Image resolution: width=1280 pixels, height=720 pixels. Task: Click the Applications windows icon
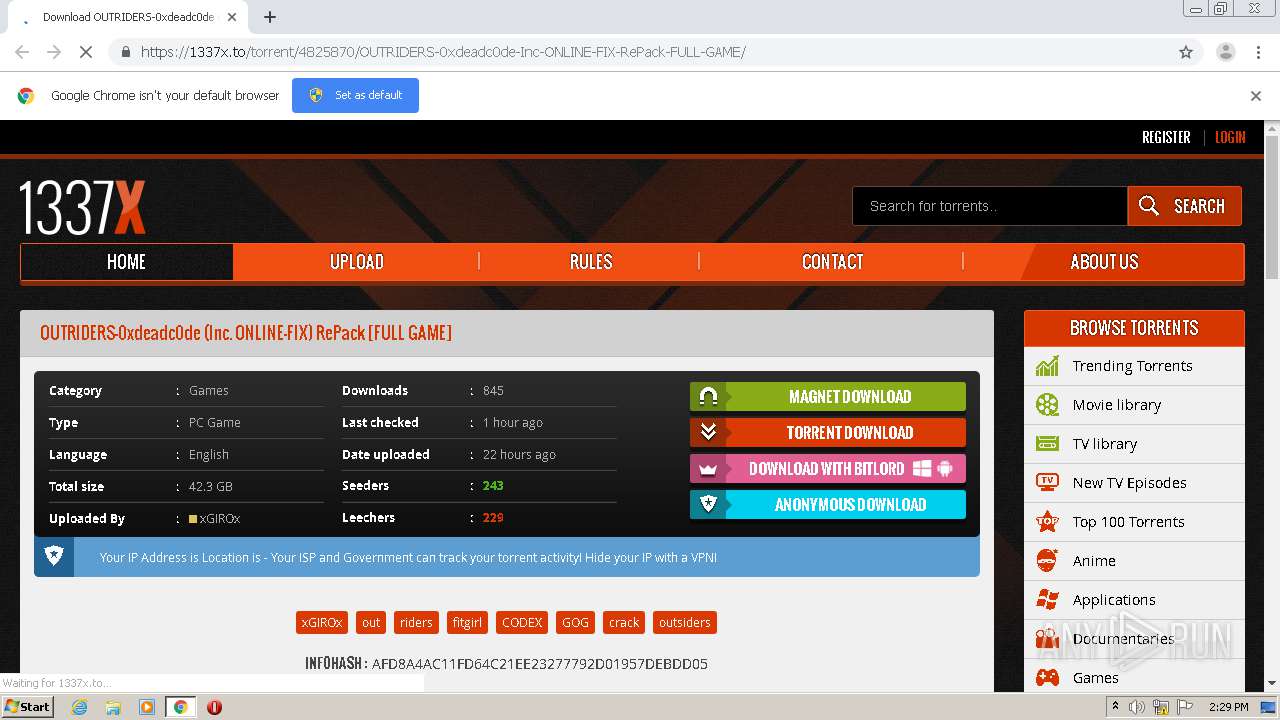[x=1047, y=600]
